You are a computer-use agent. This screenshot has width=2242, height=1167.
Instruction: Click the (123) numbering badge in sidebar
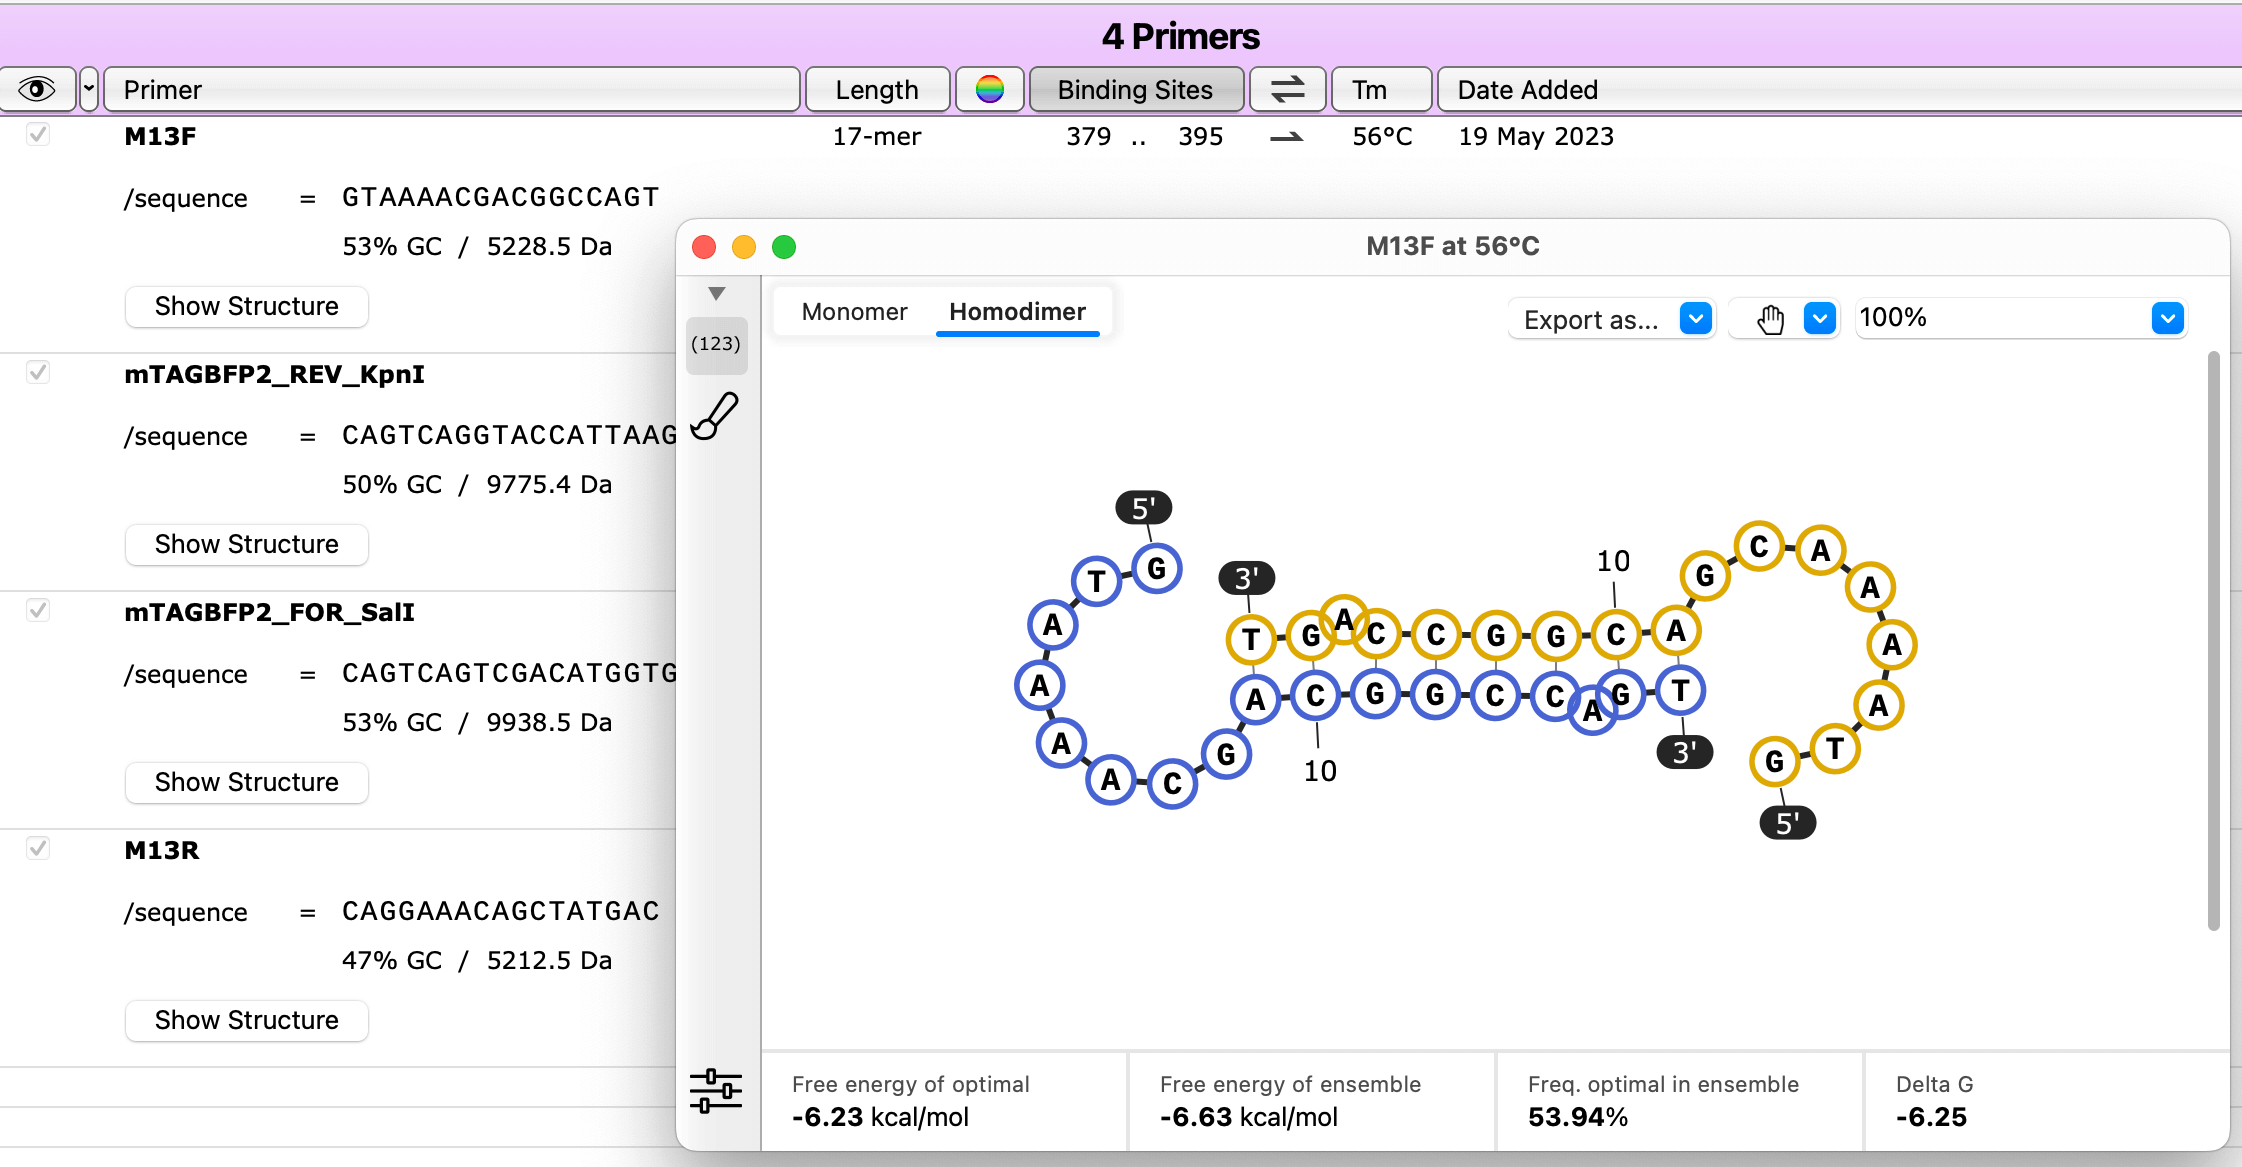click(x=716, y=344)
